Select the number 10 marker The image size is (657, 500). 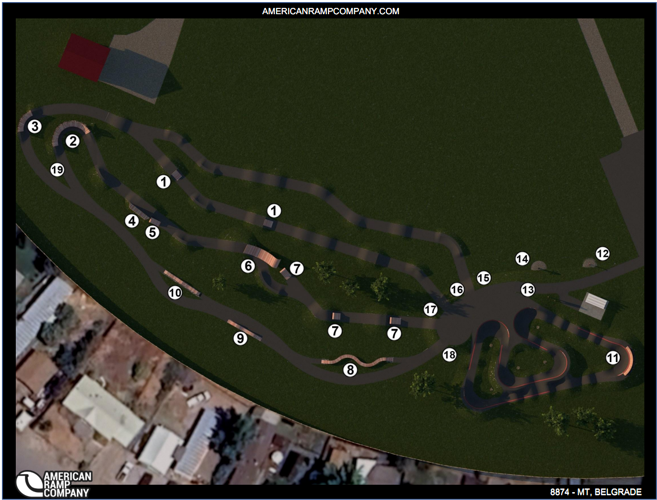175,293
